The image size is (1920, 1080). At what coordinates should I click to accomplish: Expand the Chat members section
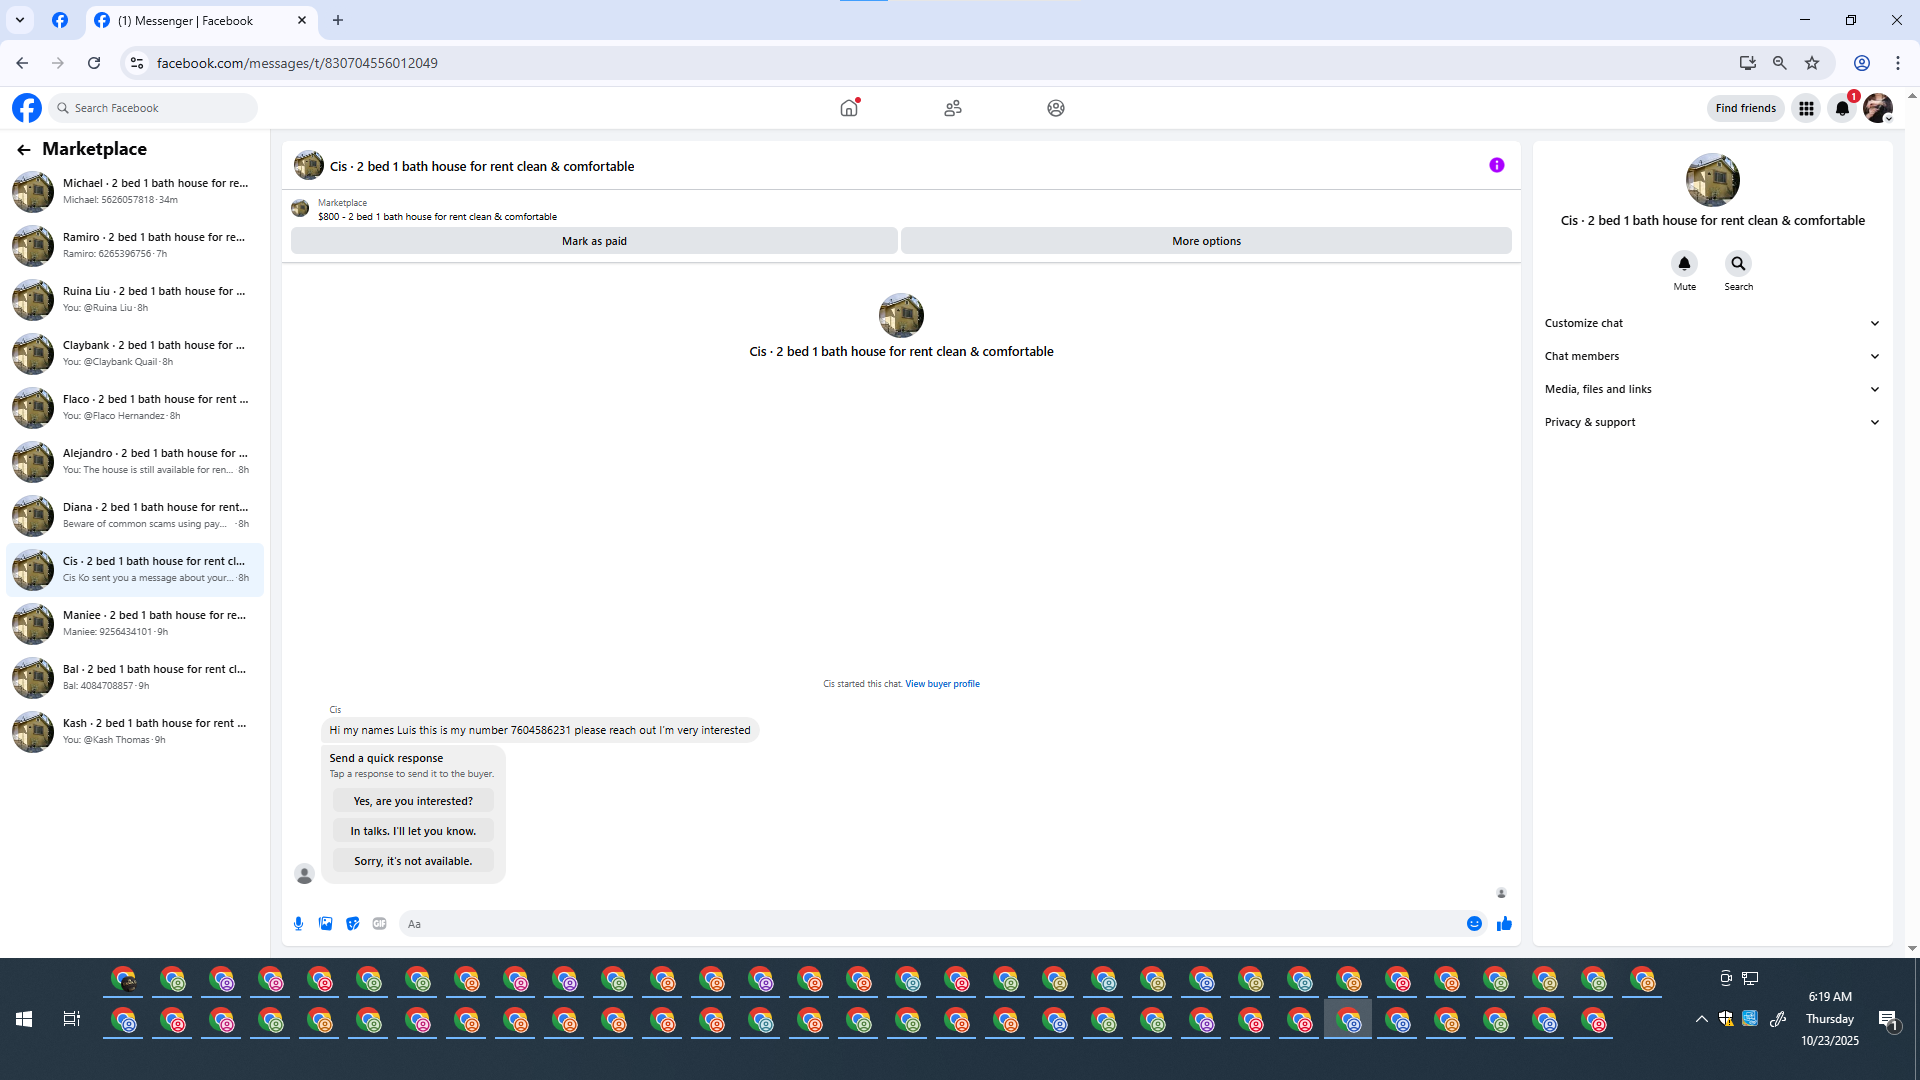1712,356
